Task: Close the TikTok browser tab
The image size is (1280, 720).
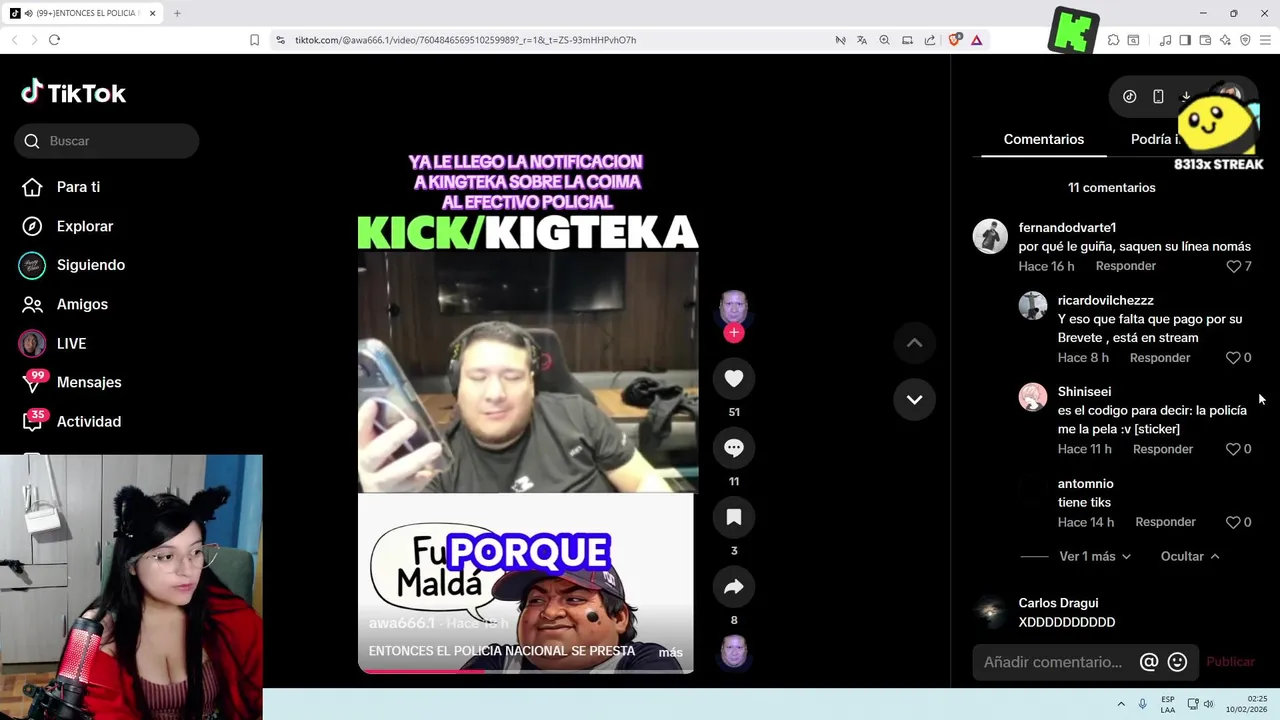Action: point(153,13)
